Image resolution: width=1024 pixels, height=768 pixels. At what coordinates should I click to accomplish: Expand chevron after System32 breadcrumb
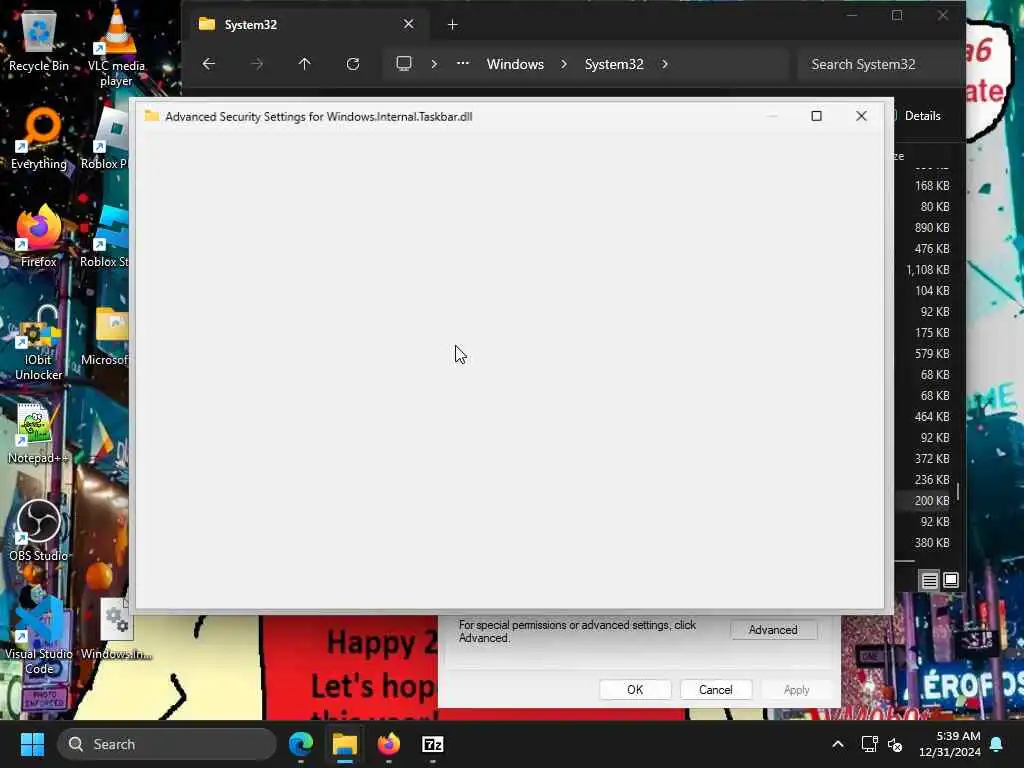pos(665,64)
